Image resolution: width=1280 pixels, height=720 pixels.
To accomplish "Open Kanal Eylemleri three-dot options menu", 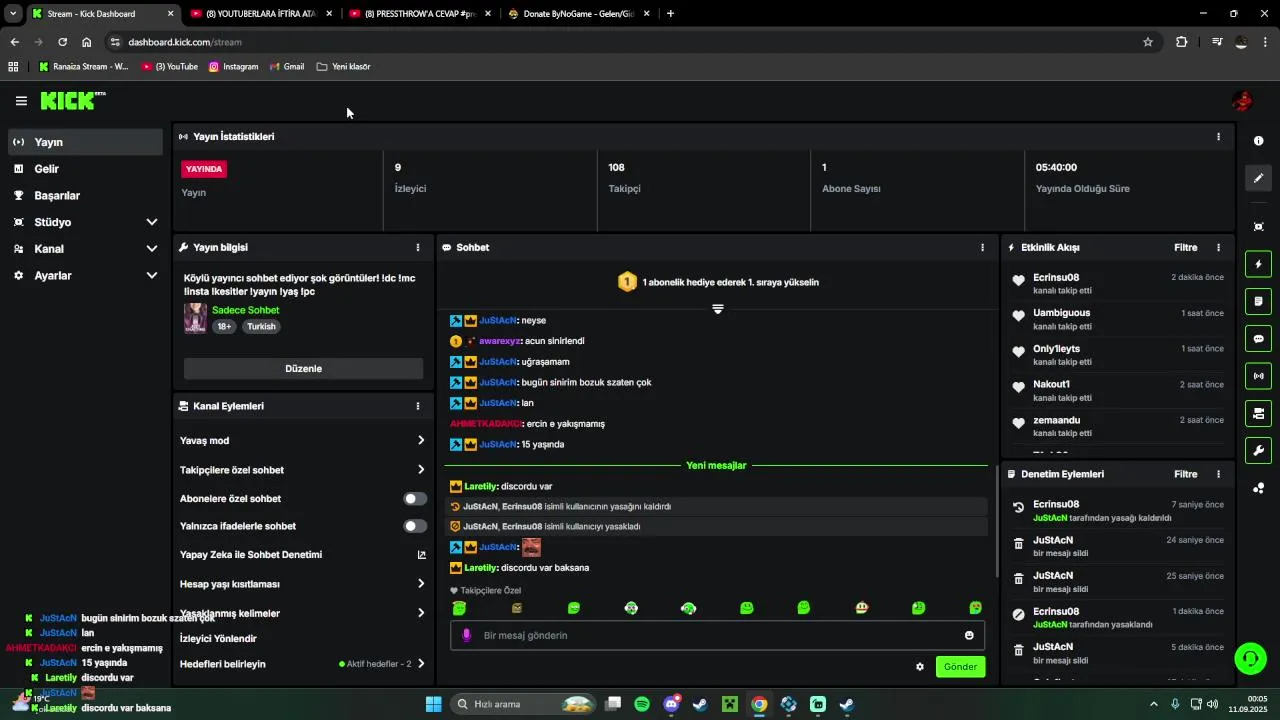I will click(418, 406).
